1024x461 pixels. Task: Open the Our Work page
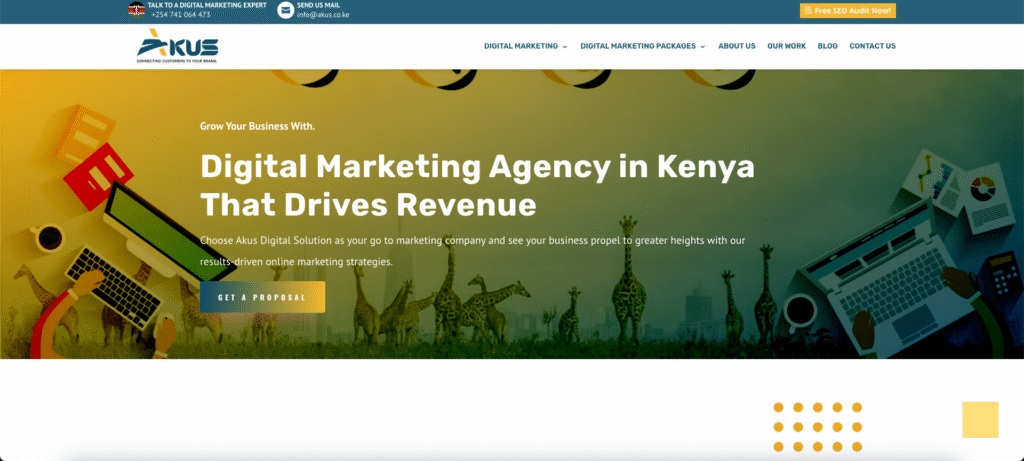(x=786, y=46)
